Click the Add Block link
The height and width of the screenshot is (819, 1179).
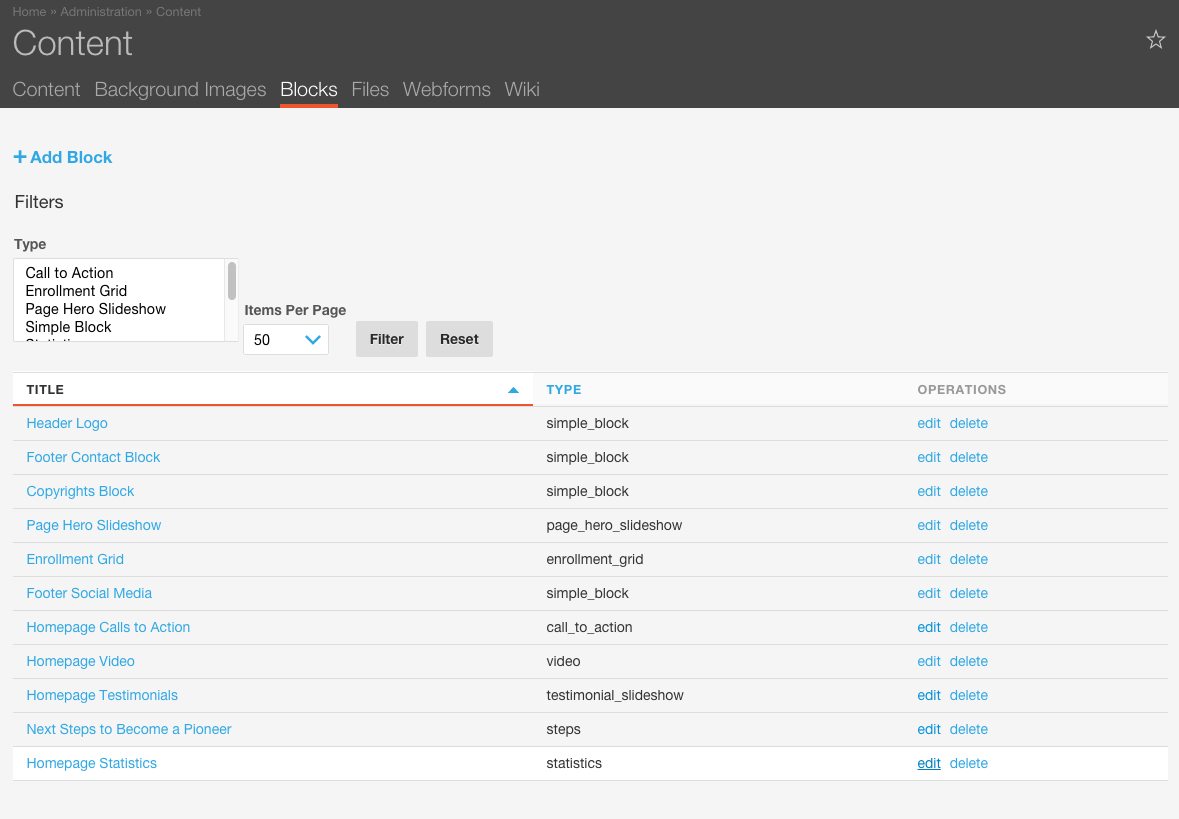pos(63,157)
